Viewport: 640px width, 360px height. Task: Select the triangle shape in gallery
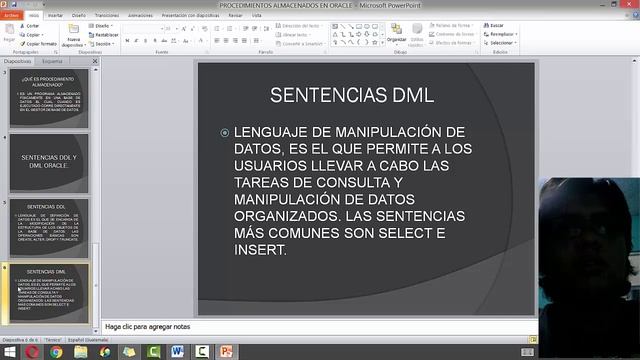[x=335, y=35]
